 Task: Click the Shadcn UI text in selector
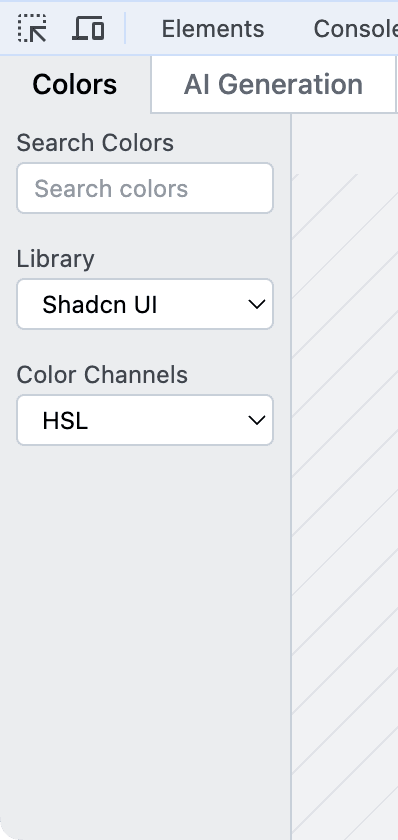click(x=100, y=305)
